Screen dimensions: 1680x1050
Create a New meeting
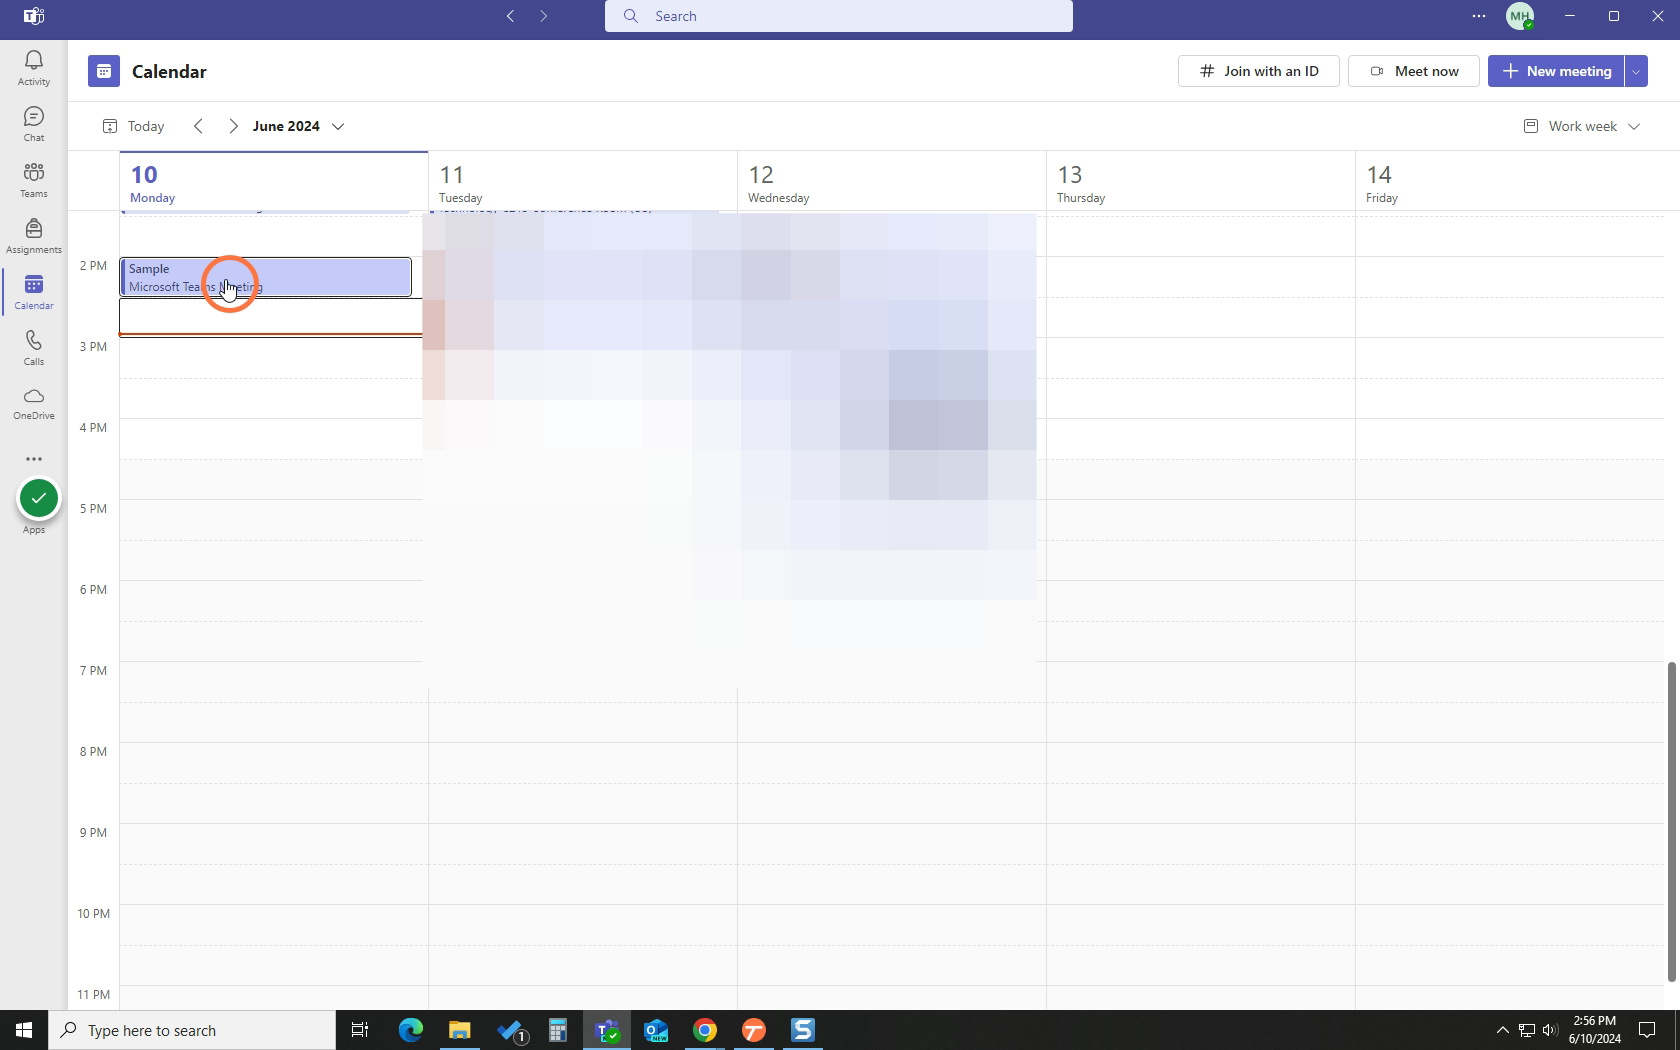pyautogui.click(x=1556, y=71)
